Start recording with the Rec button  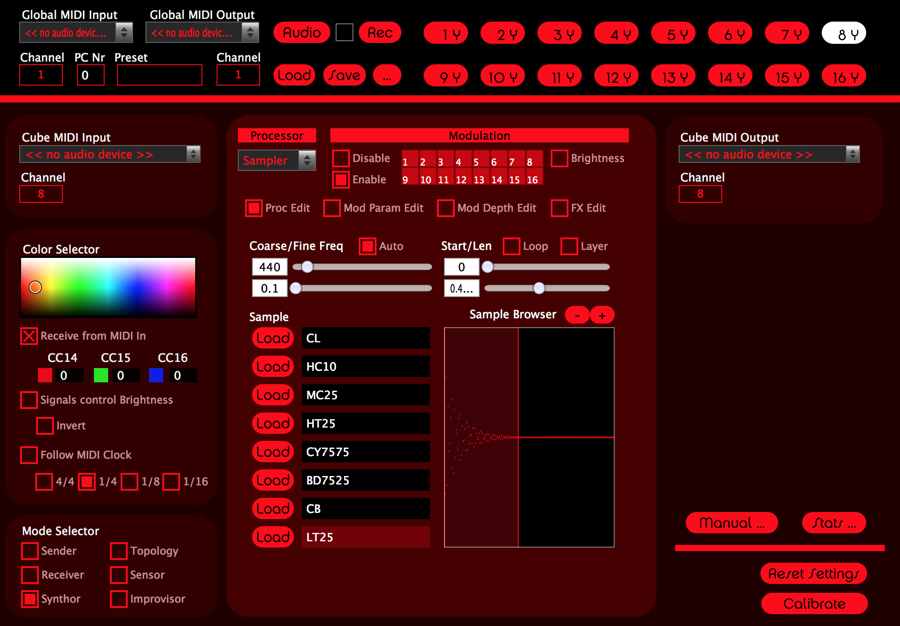point(379,33)
